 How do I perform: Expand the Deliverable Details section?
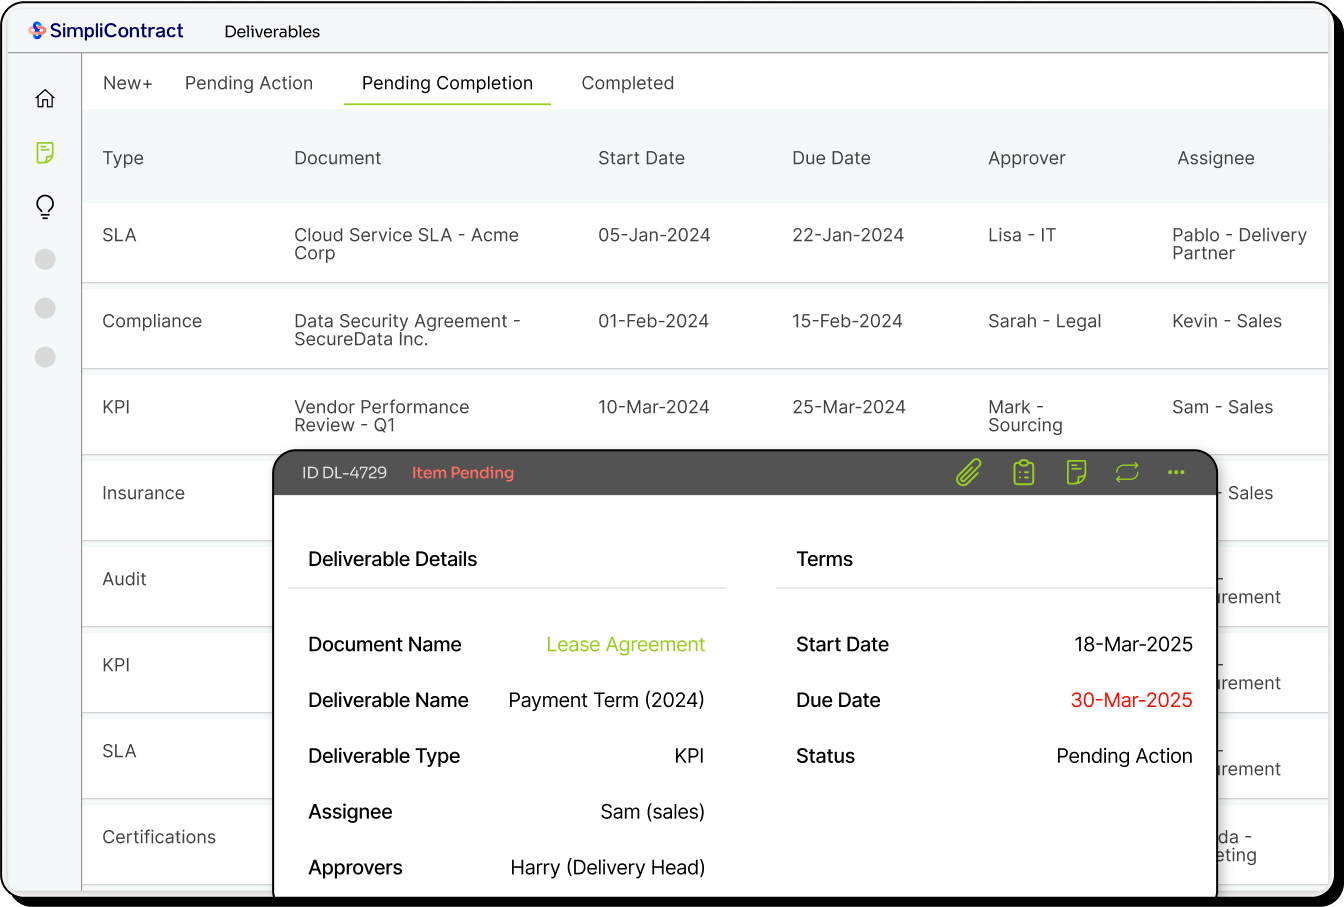392,559
